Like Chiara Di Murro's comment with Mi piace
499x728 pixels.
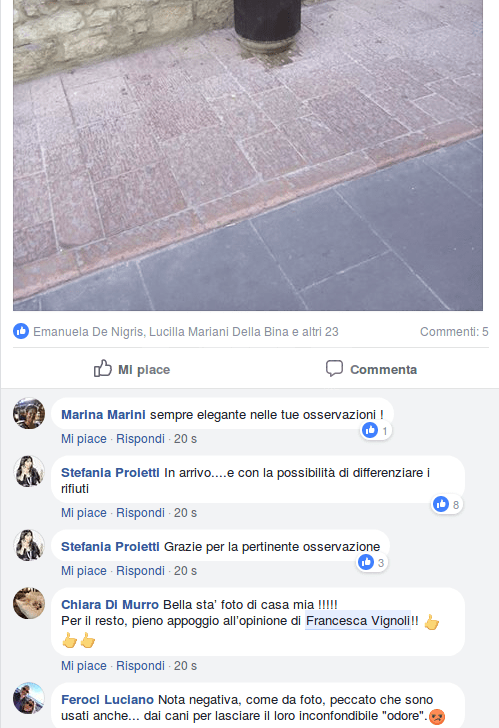(x=84, y=666)
